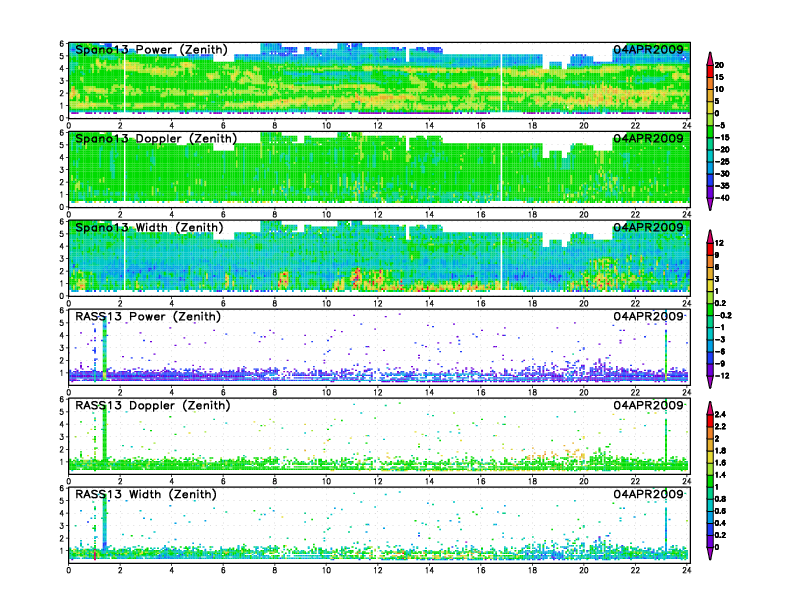Click hour '10' on Spano13 Doppler x-axis

tap(326, 215)
